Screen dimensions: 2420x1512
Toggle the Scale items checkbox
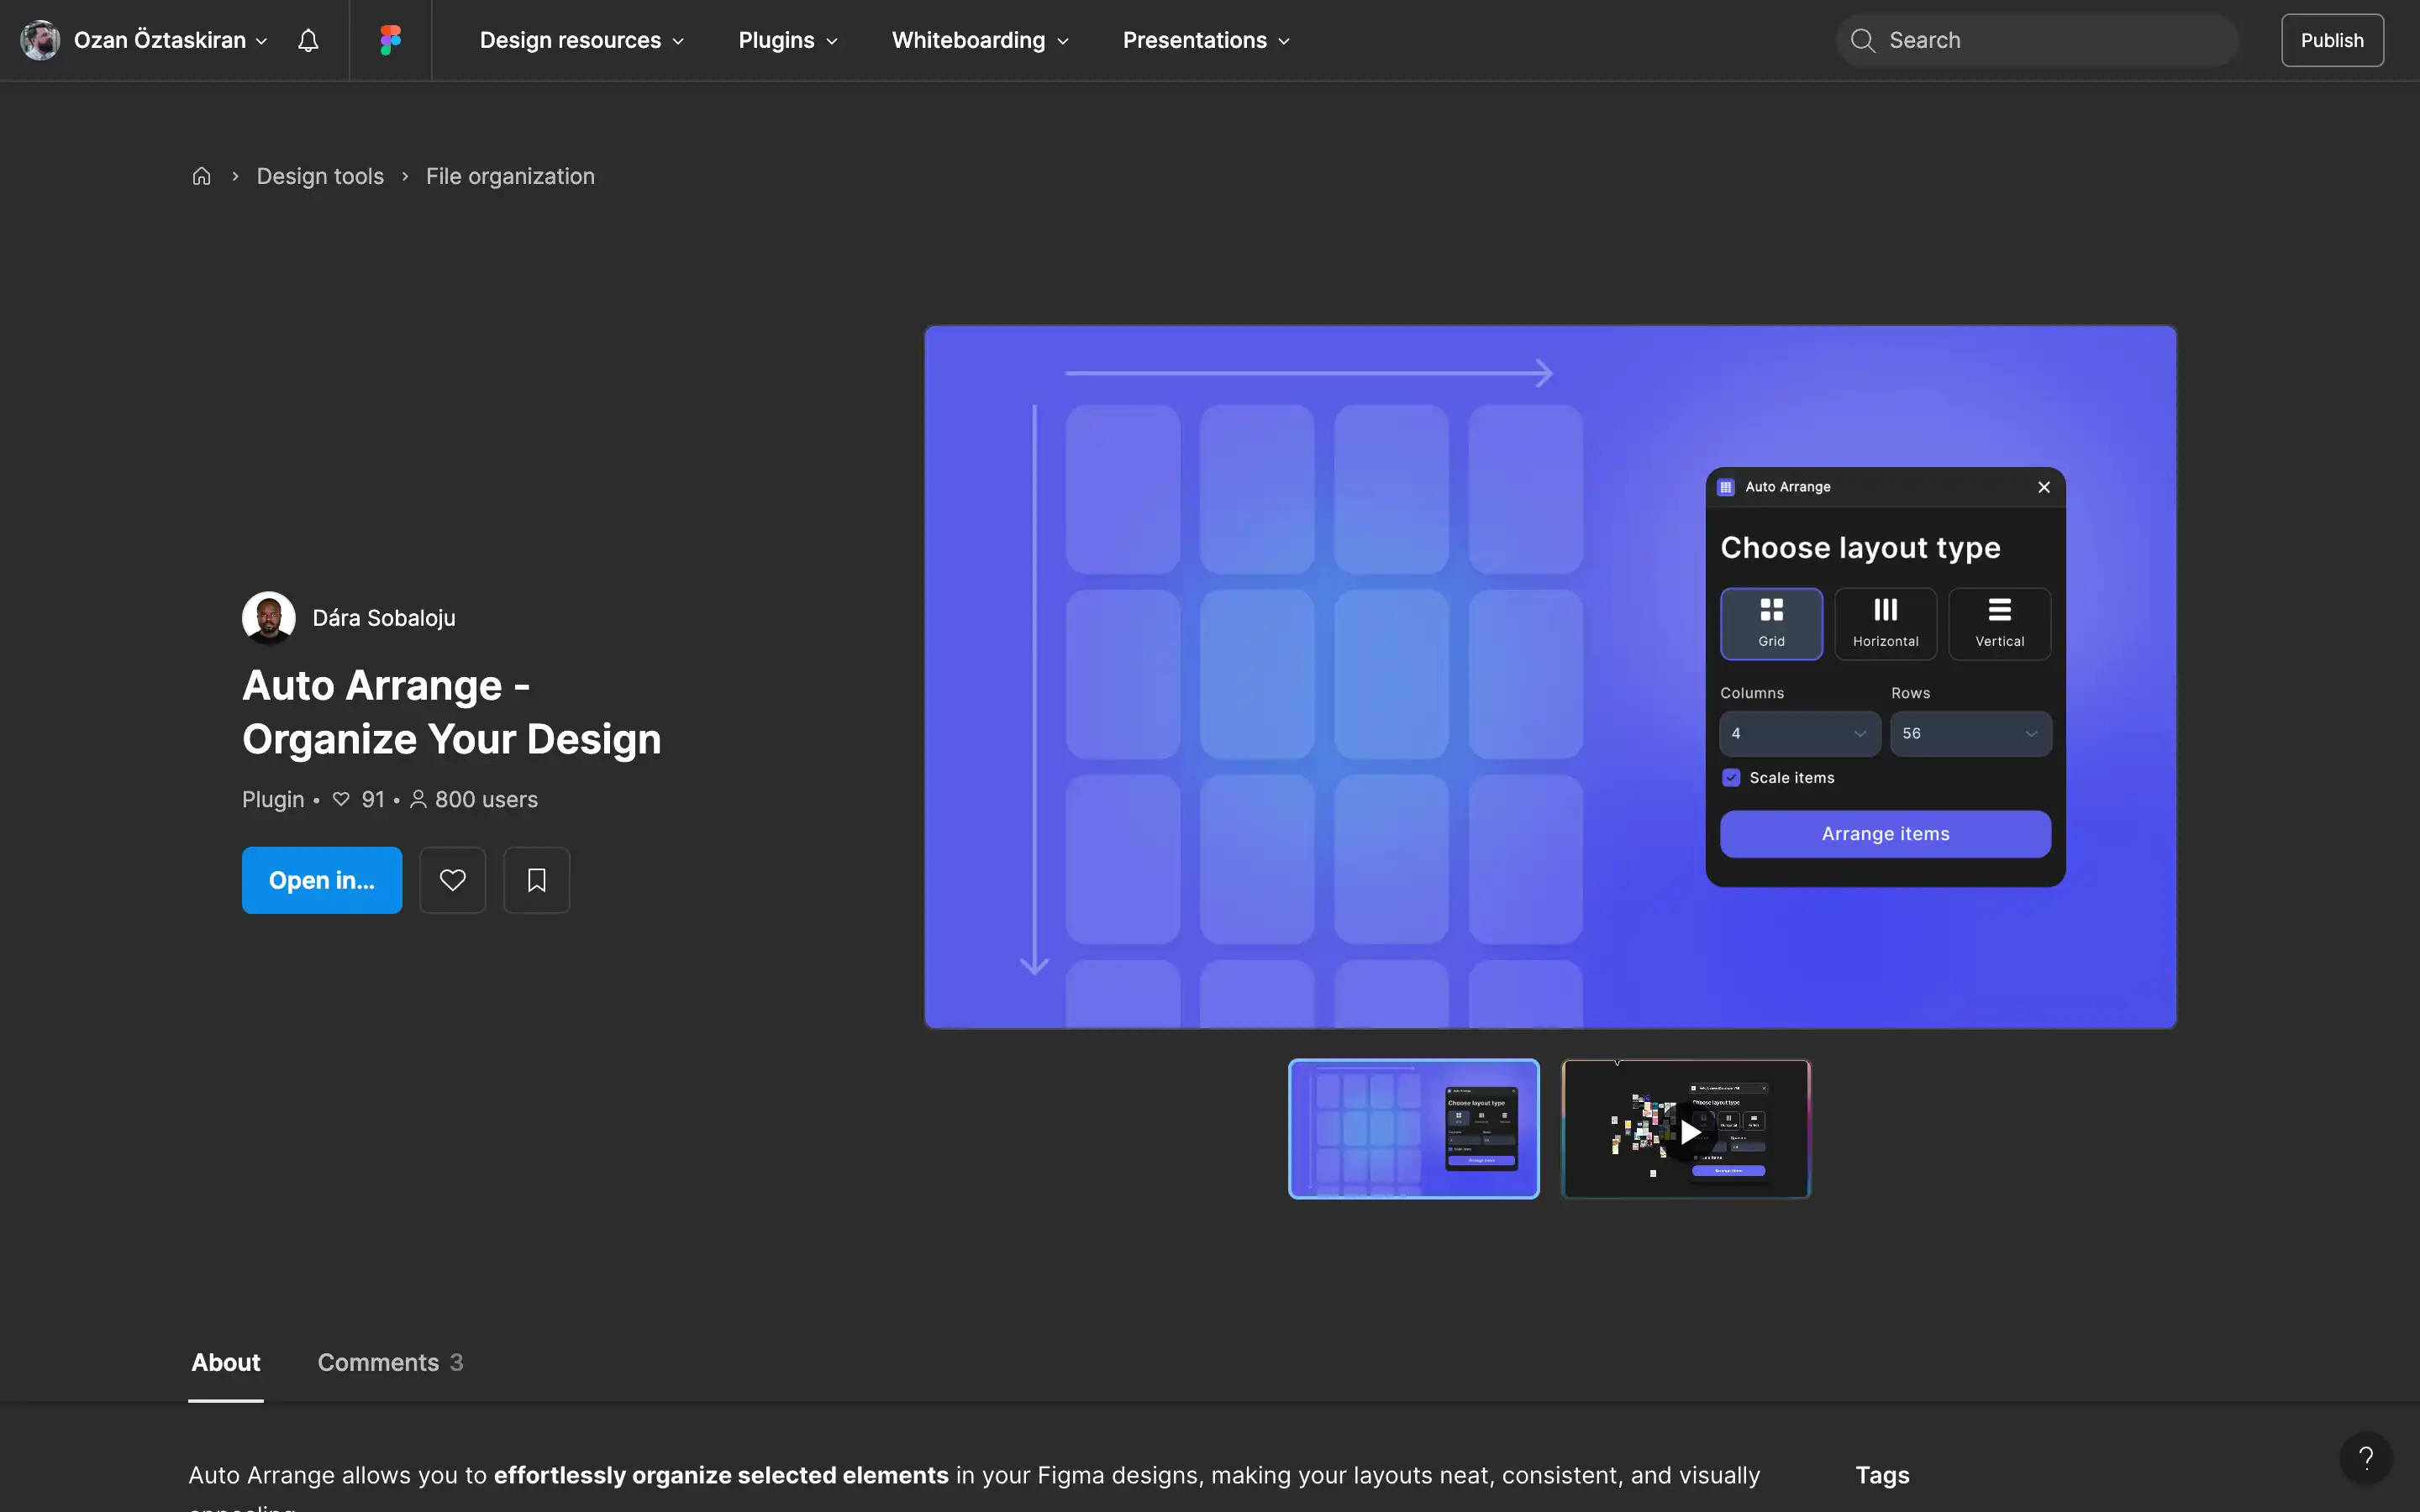coord(1731,778)
